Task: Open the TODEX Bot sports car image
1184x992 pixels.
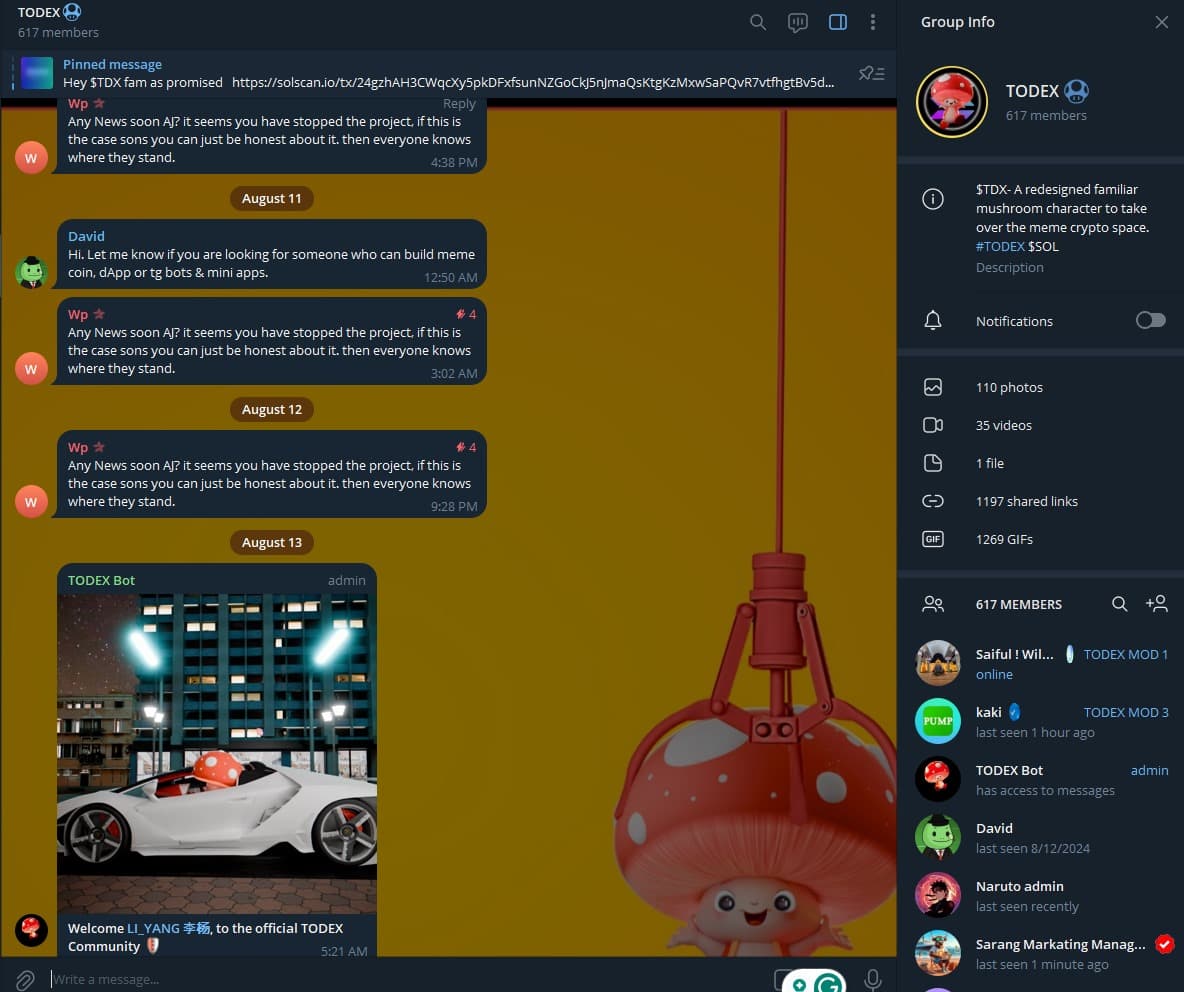Action: [217, 753]
